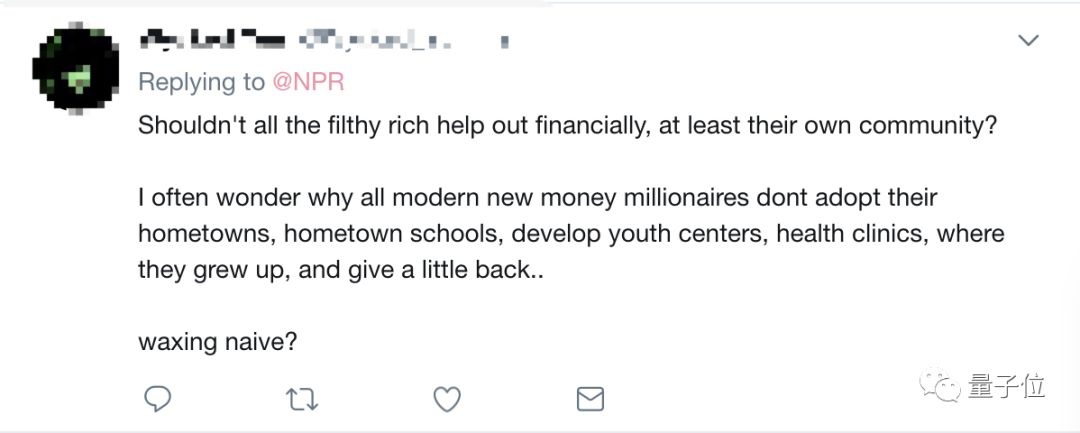
Task: Open the @NPR profile link
Action: click(x=308, y=82)
